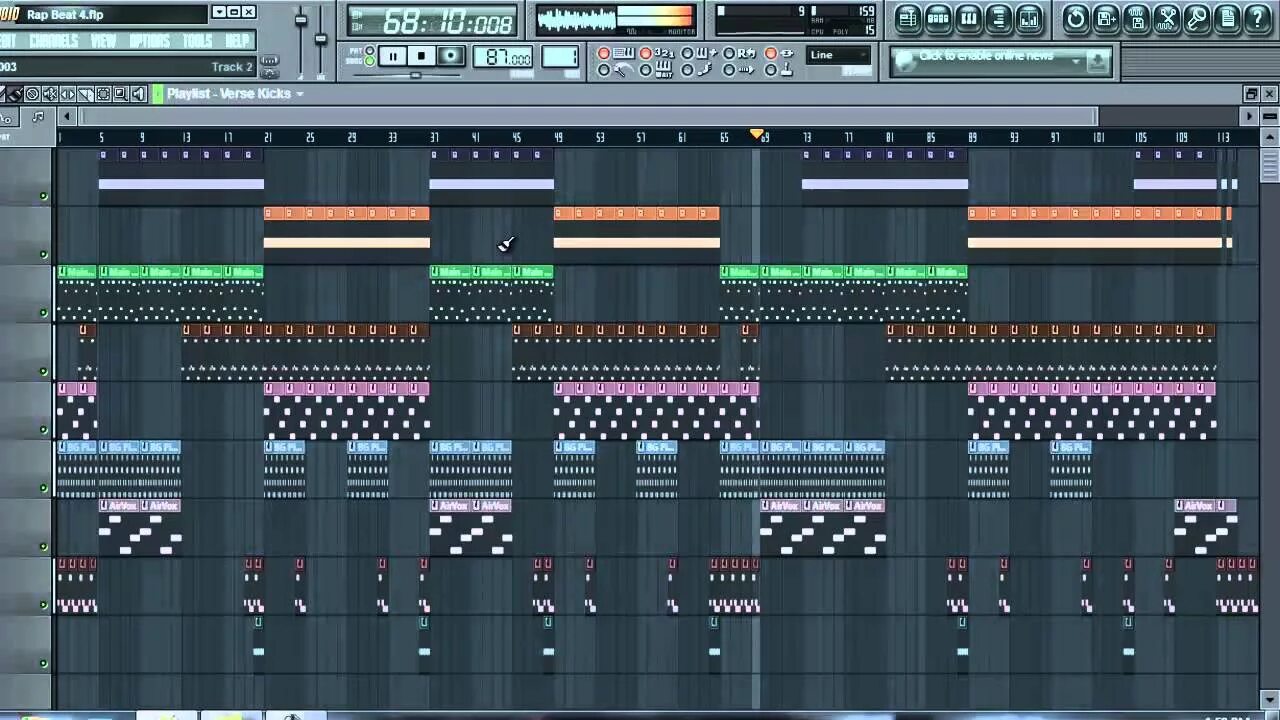
Task: Select the Select tool in Playlist
Action: [102, 94]
